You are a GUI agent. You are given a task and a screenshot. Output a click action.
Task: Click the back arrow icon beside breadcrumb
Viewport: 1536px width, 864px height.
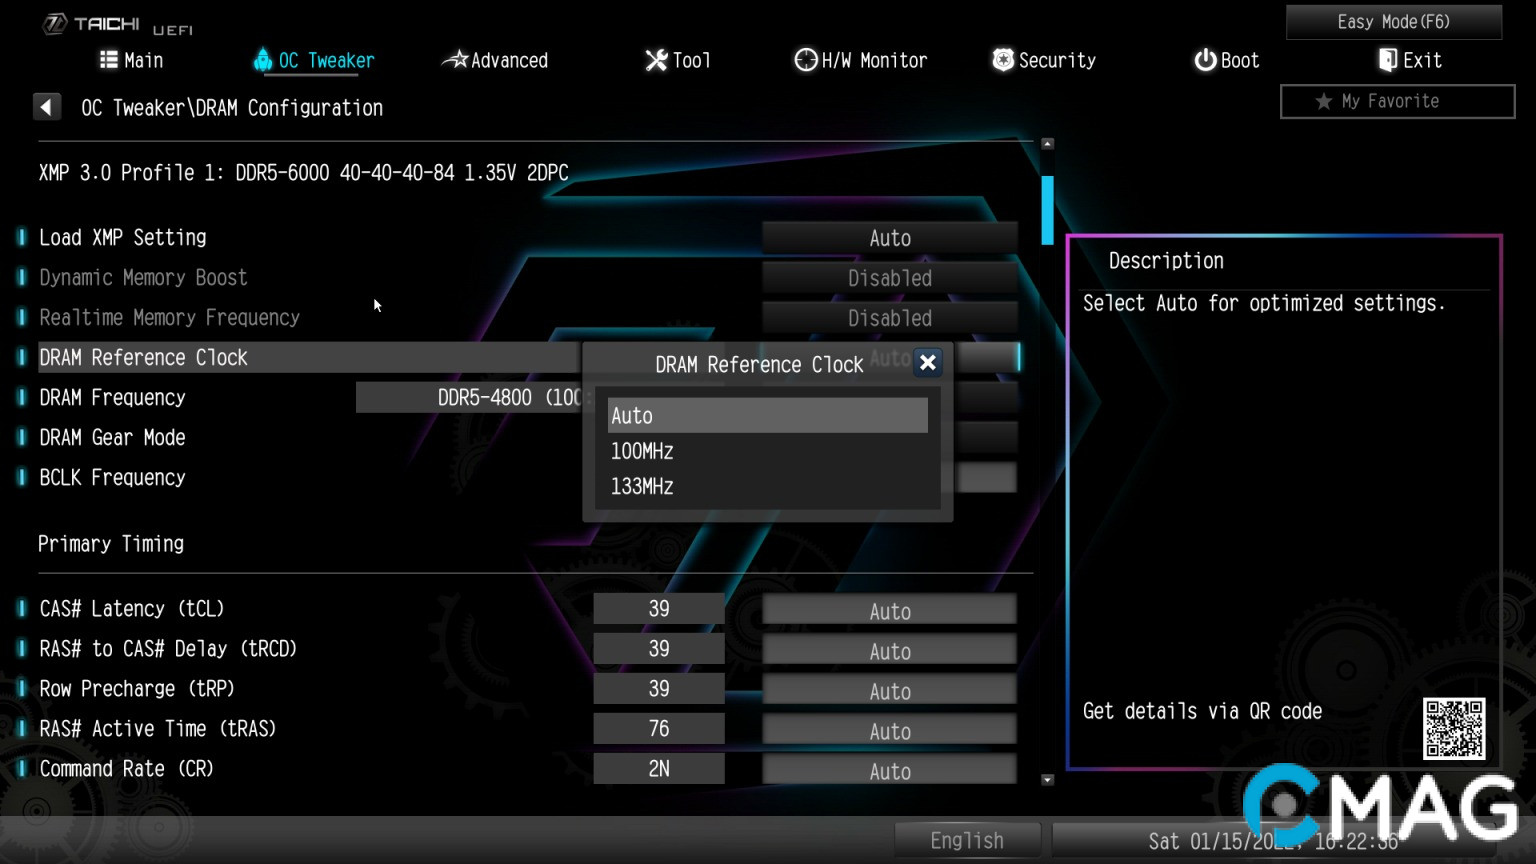click(46, 107)
